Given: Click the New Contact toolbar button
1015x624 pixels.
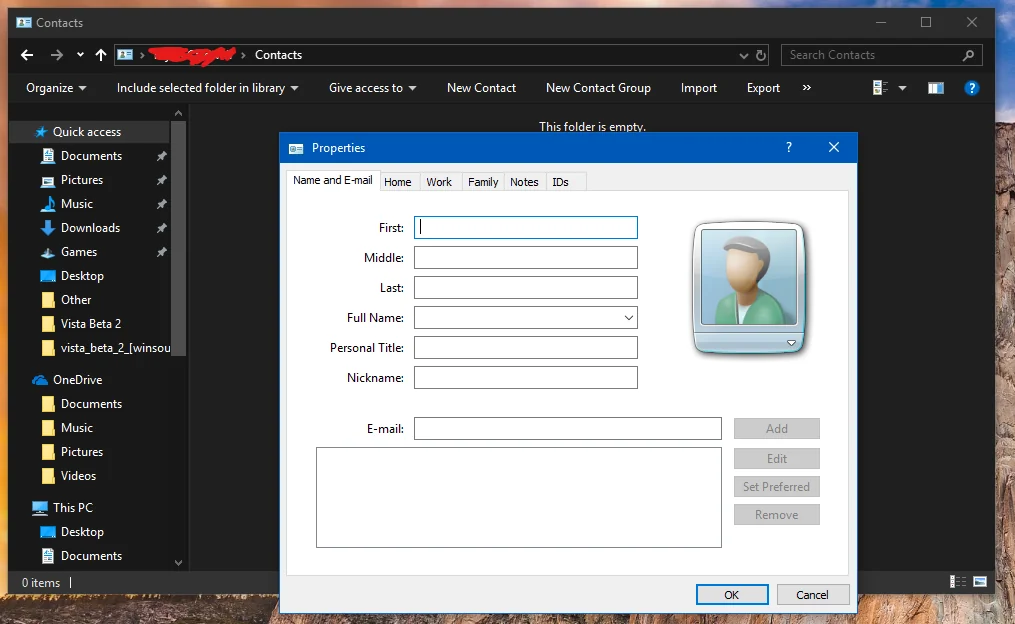Looking at the screenshot, I should click(x=481, y=88).
